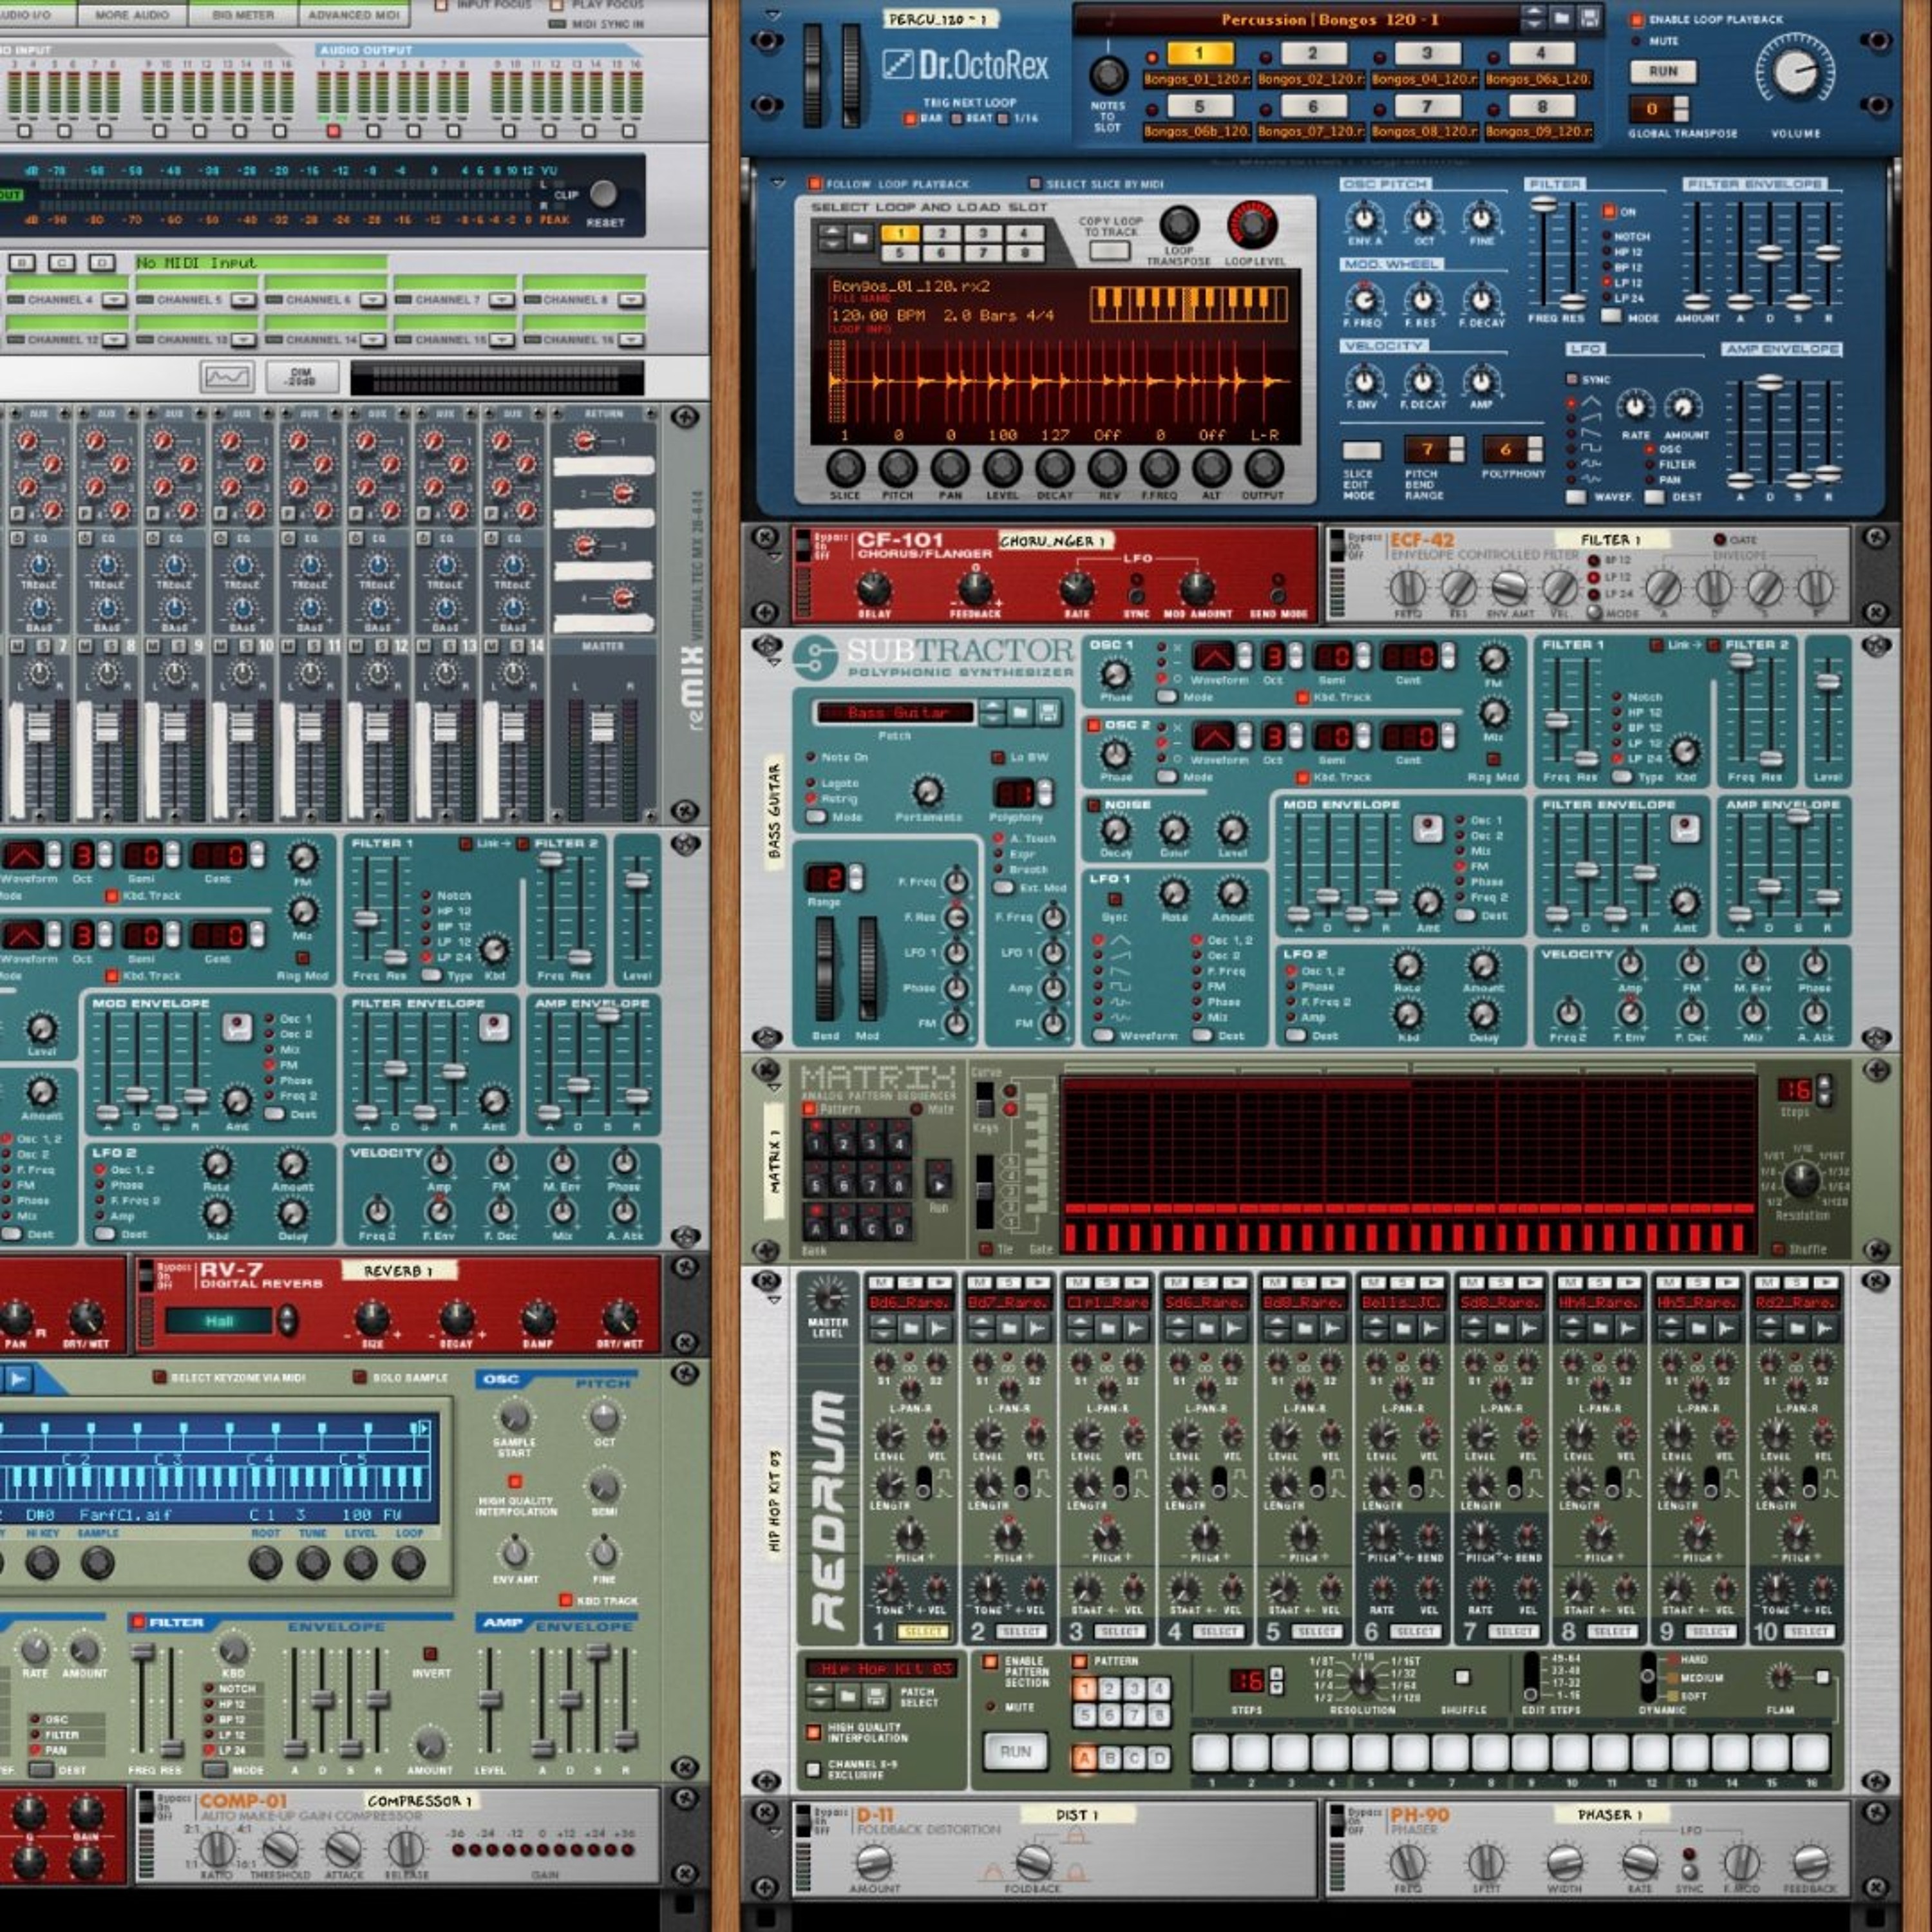Switch to the Big Meter tab
The width and height of the screenshot is (1932, 1932).
click(243, 14)
